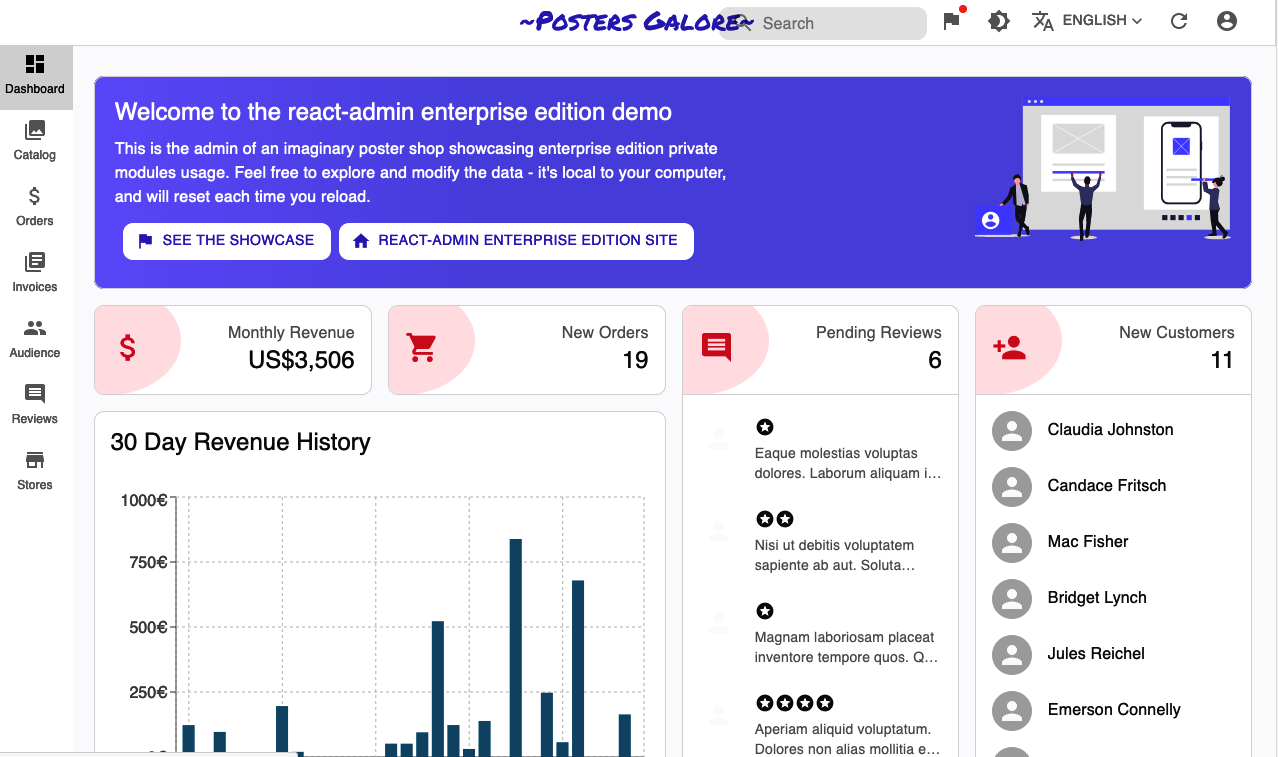This screenshot has height=757, width=1278.
Task: Click the Catalog image icon
Action: coord(35,130)
